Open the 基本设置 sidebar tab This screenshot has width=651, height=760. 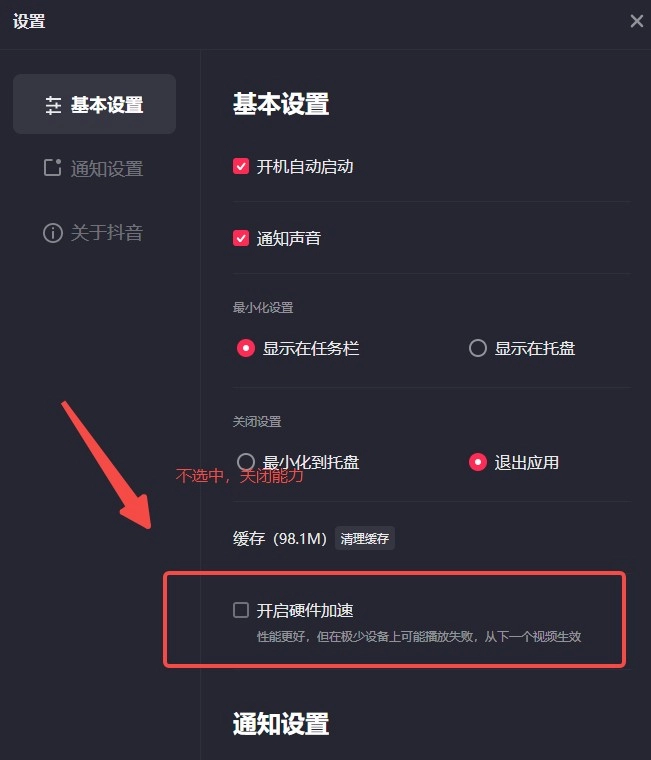[95, 104]
